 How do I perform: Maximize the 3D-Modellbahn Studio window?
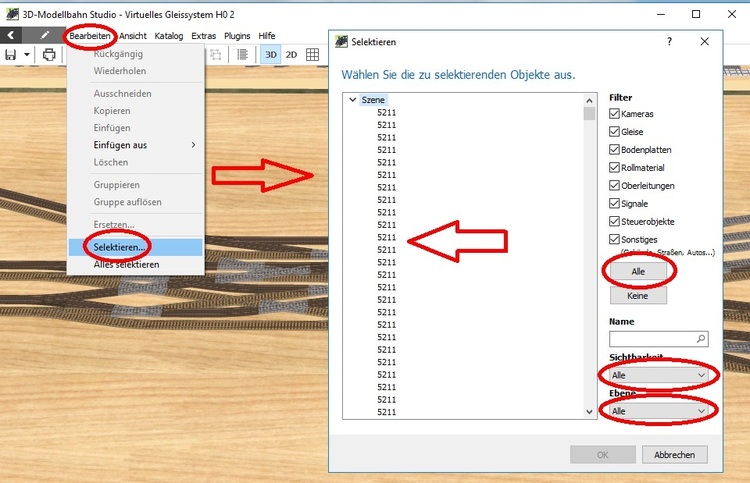click(x=696, y=14)
